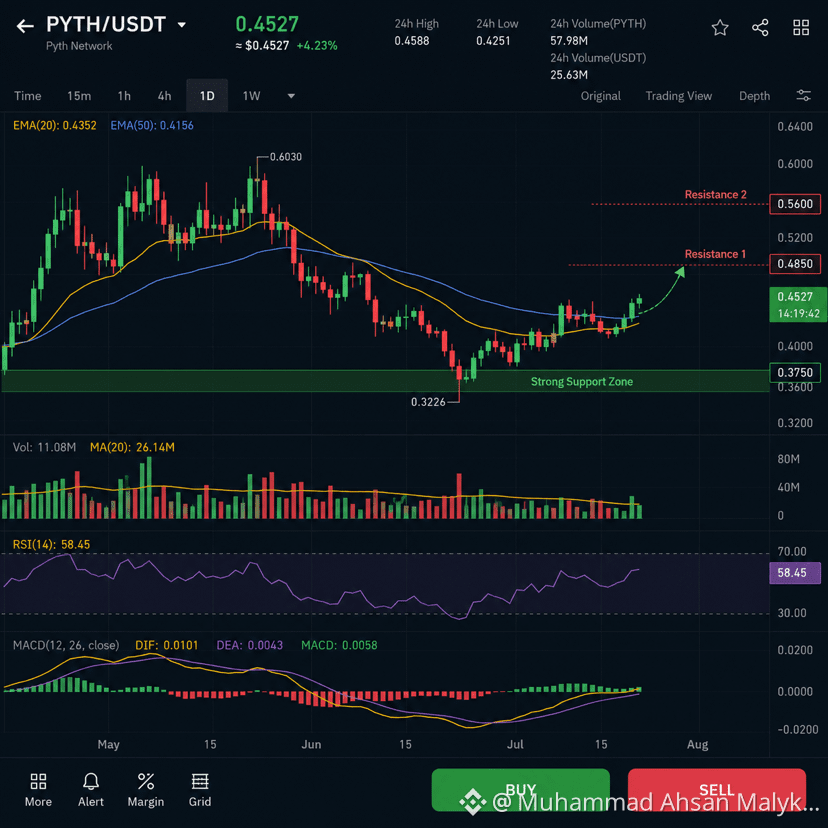
Task: Click the EMA(20): 0.4352 indicator label
Action: [x=55, y=126]
